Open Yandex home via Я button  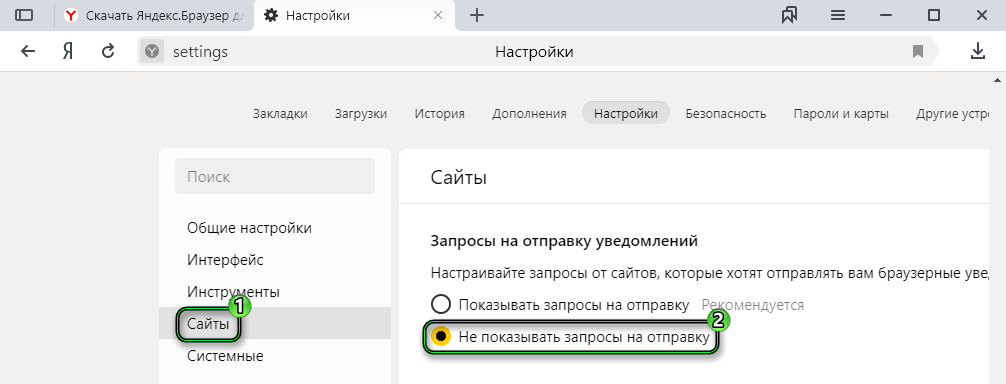point(67,51)
